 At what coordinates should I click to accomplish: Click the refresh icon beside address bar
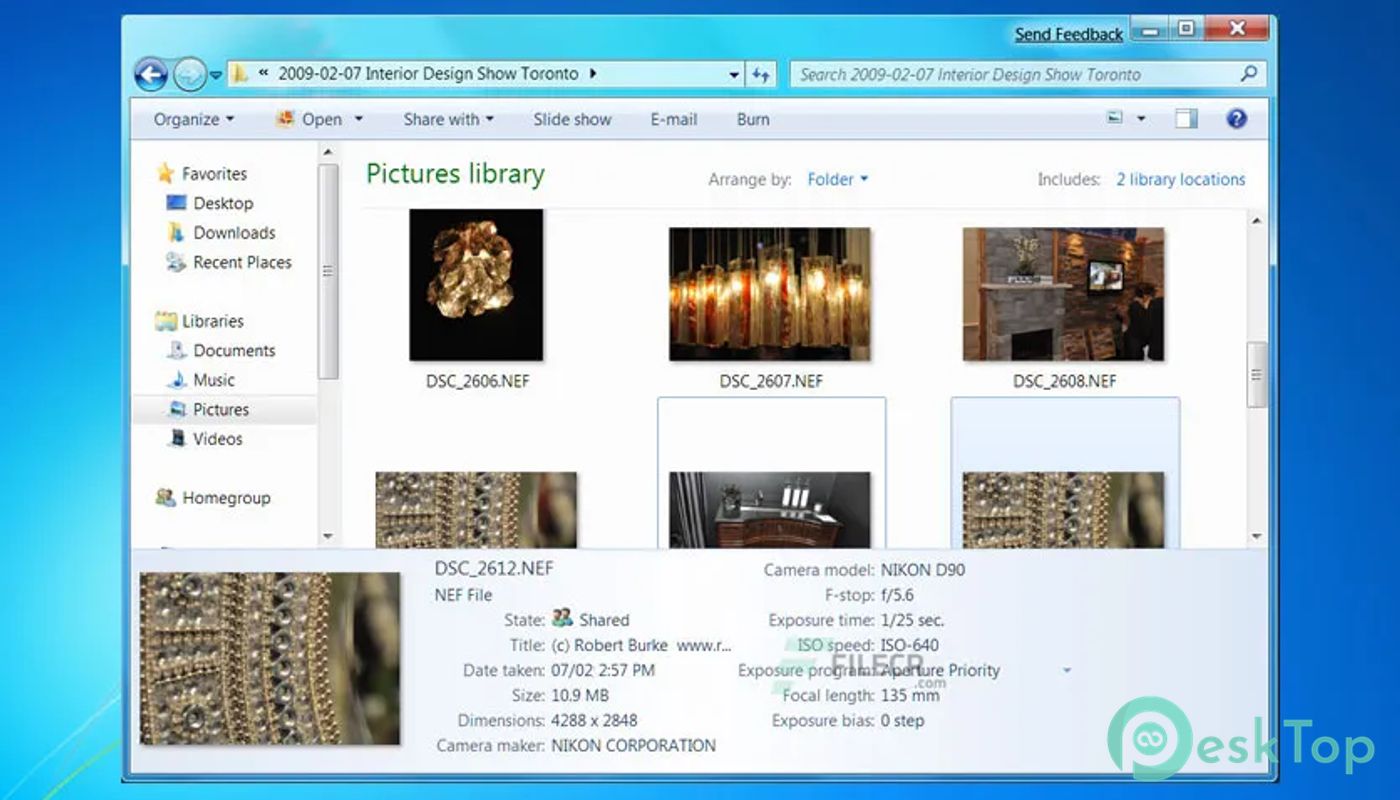pyautogui.click(x=761, y=74)
